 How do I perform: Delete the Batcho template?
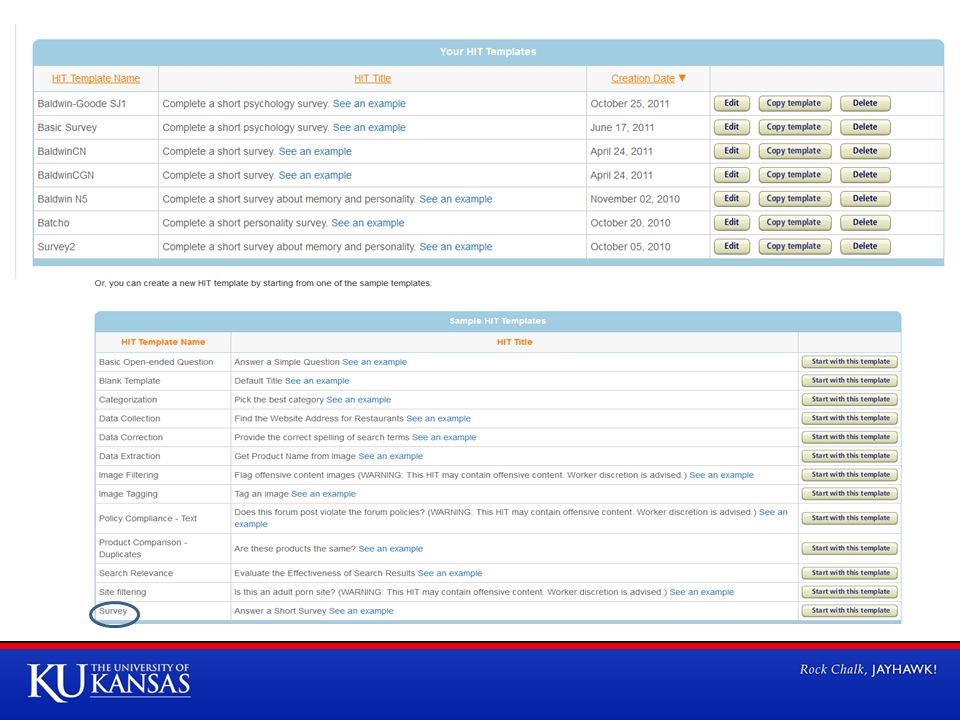pyautogui.click(x=864, y=223)
